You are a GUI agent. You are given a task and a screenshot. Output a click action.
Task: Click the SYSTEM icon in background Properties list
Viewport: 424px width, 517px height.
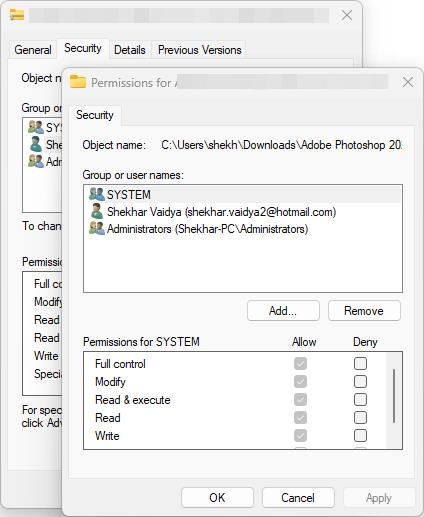tap(36, 127)
